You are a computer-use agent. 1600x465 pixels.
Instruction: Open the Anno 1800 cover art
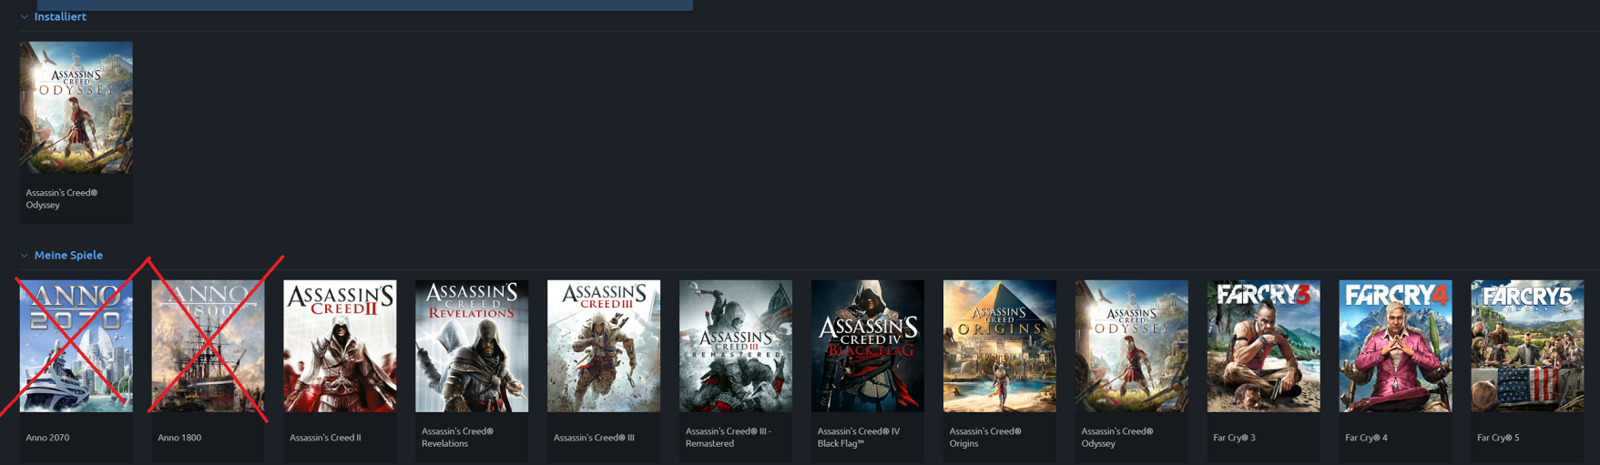pyautogui.click(x=208, y=346)
